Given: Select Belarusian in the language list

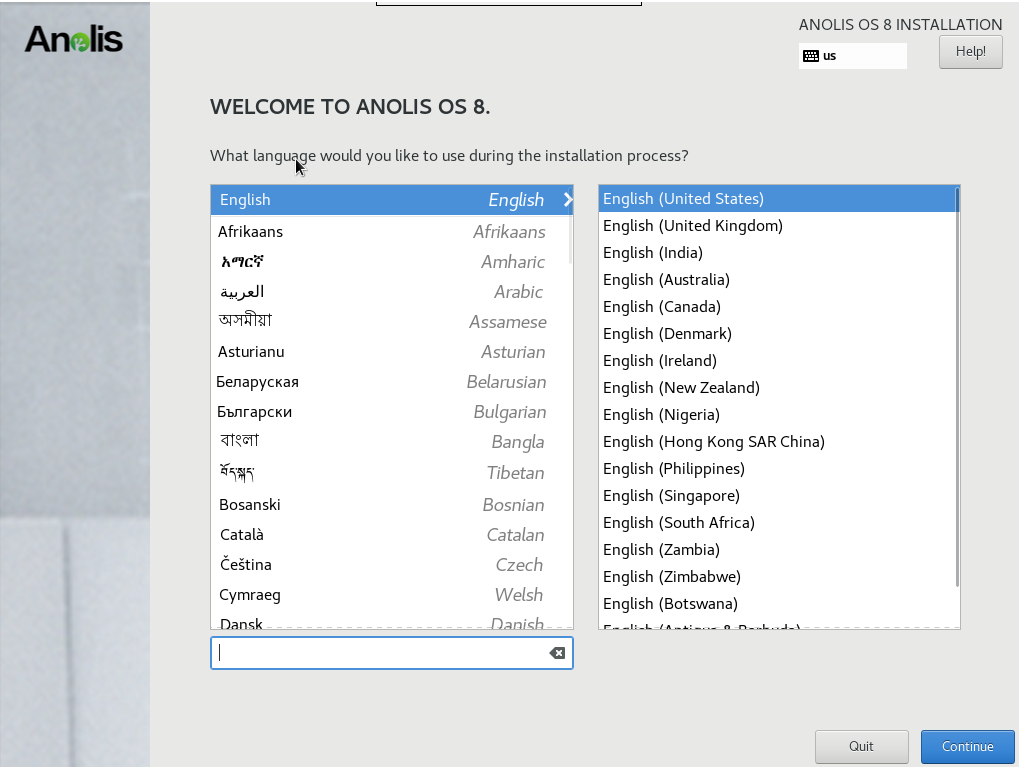Looking at the screenshot, I should tap(391, 382).
